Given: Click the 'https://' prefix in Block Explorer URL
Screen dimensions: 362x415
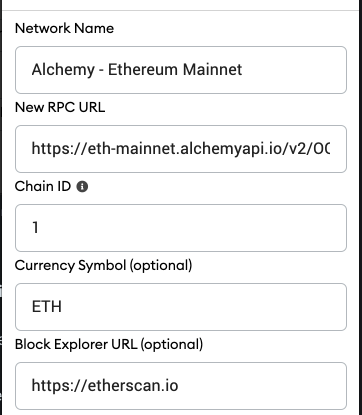Looking at the screenshot, I should (59, 386).
